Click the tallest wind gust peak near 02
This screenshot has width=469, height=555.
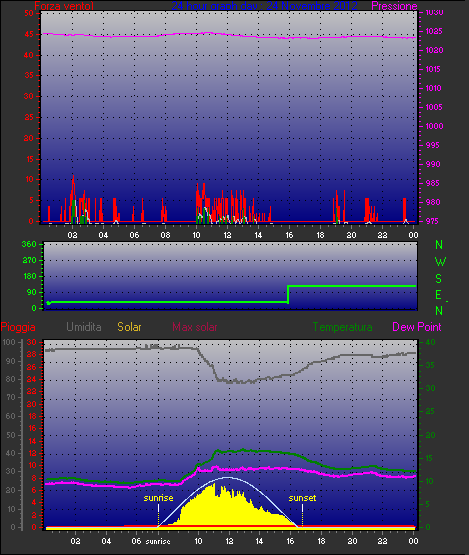click(73, 177)
